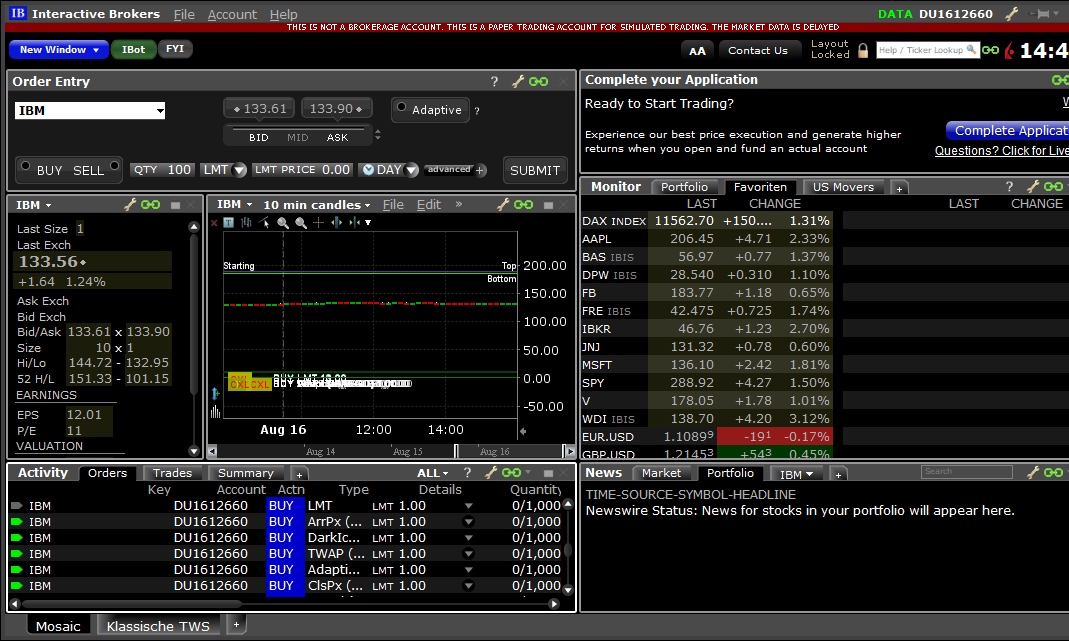Select the text annotation T tool in chart
The height and width of the screenshot is (641, 1069).
(x=229, y=222)
